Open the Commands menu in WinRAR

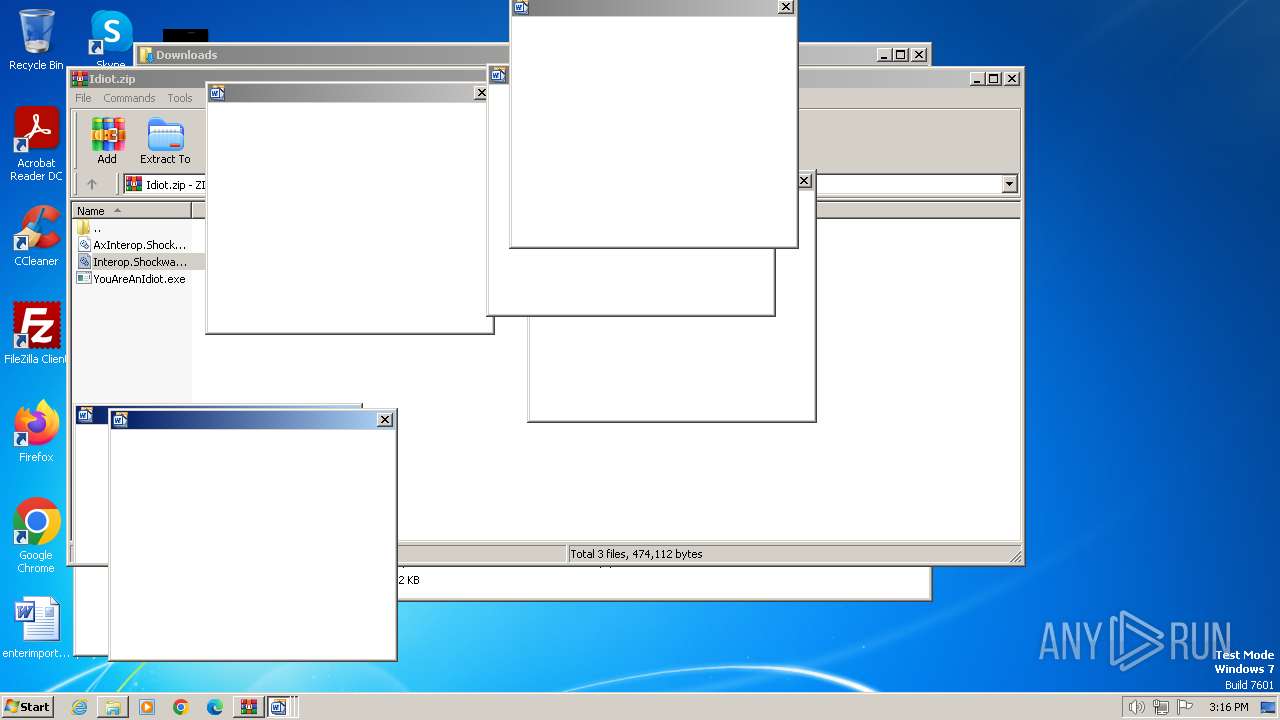(x=129, y=98)
